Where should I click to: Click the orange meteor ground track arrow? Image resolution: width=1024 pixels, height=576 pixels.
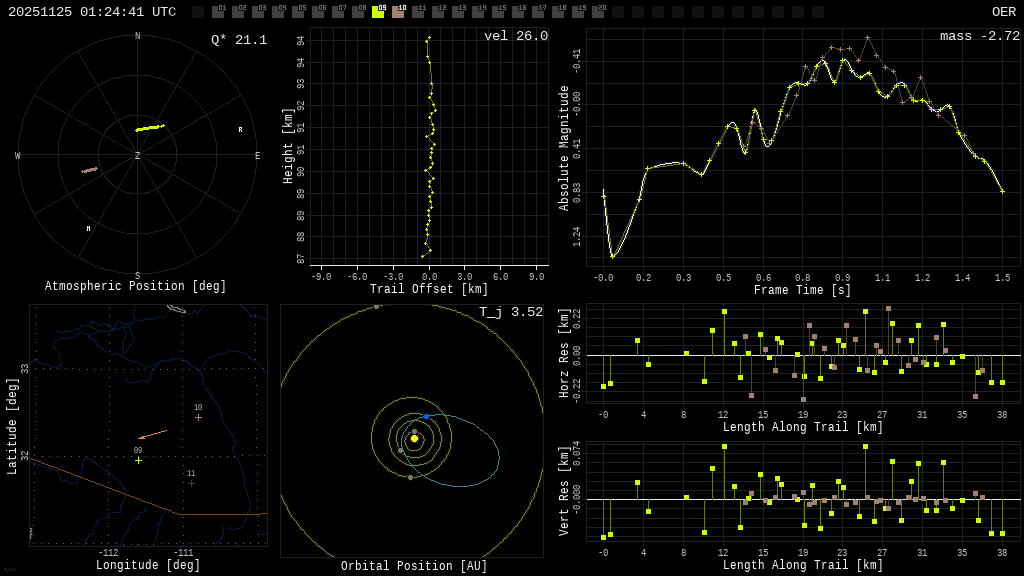click(153, 434)
